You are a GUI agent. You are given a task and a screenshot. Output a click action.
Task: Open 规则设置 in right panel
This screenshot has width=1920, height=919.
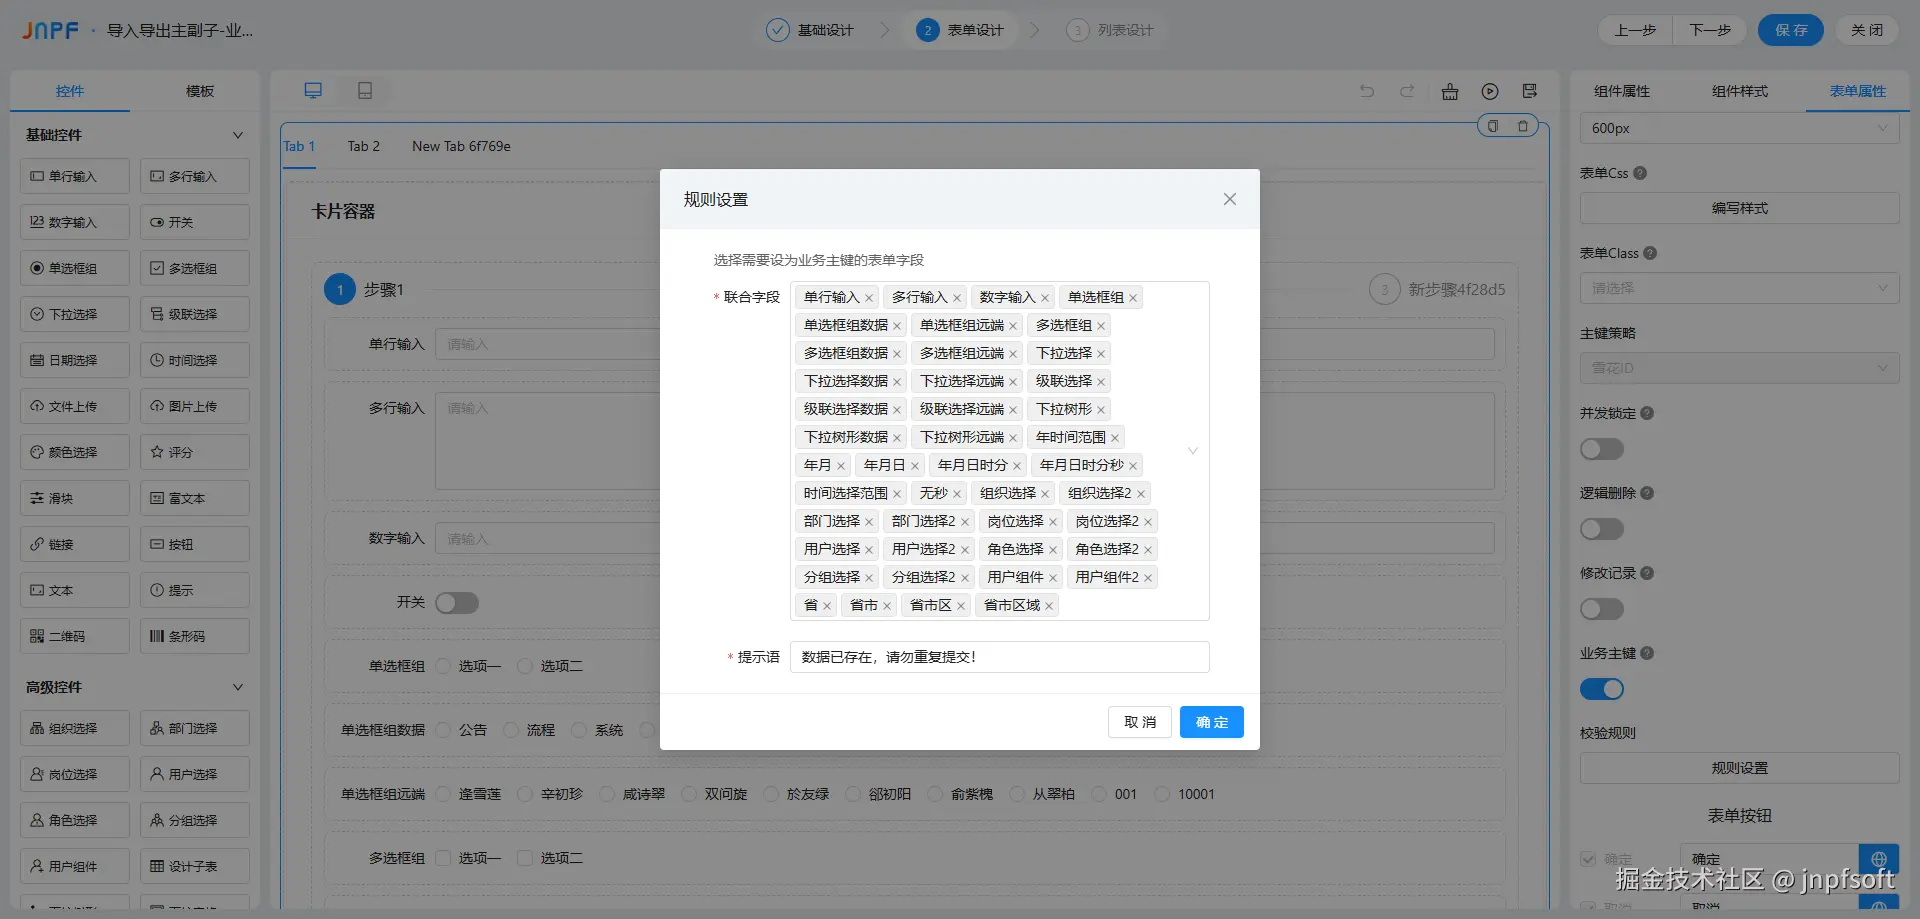[1740, 768]
